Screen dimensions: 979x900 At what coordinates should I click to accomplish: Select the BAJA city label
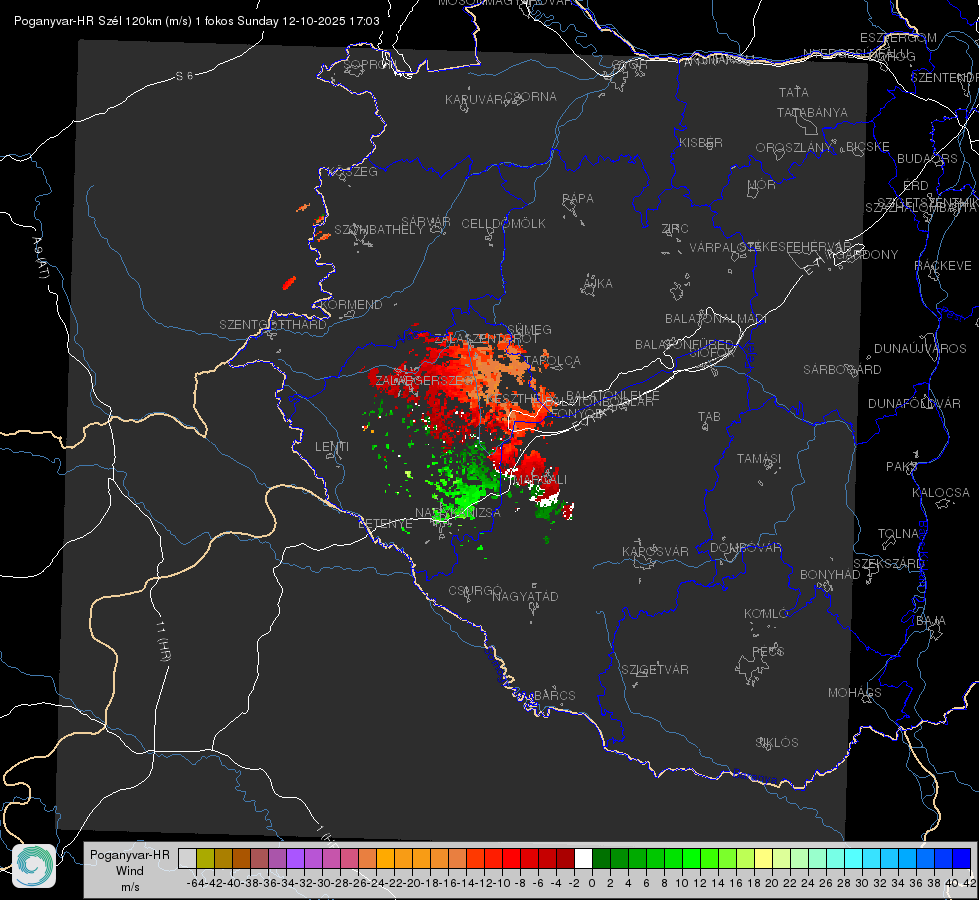(931, 621)
